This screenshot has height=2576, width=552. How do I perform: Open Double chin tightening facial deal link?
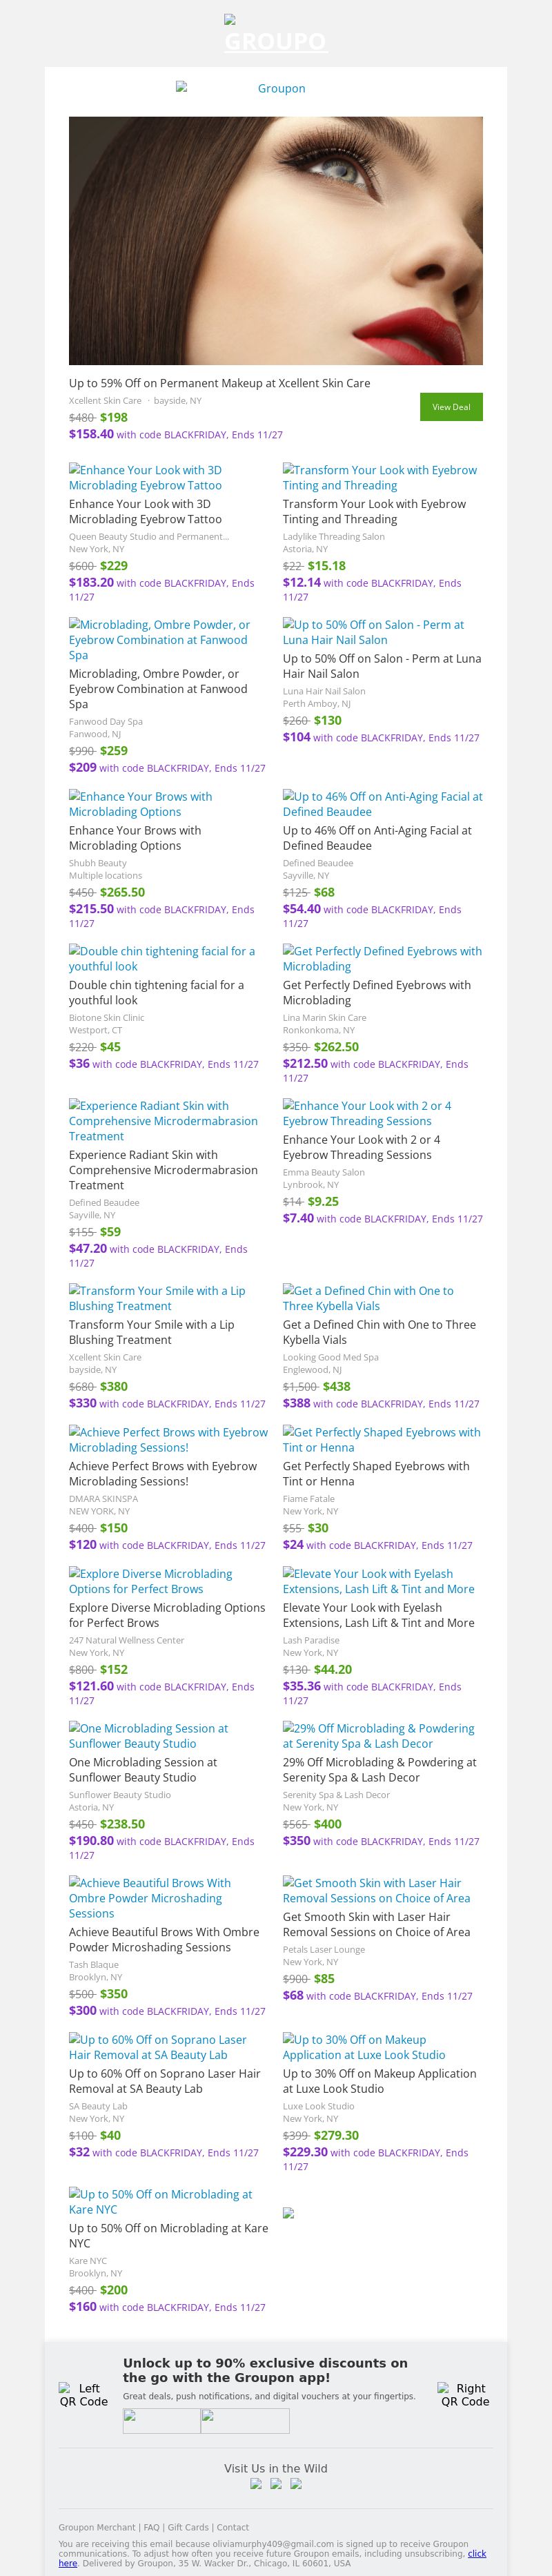(x=161, y=958)
